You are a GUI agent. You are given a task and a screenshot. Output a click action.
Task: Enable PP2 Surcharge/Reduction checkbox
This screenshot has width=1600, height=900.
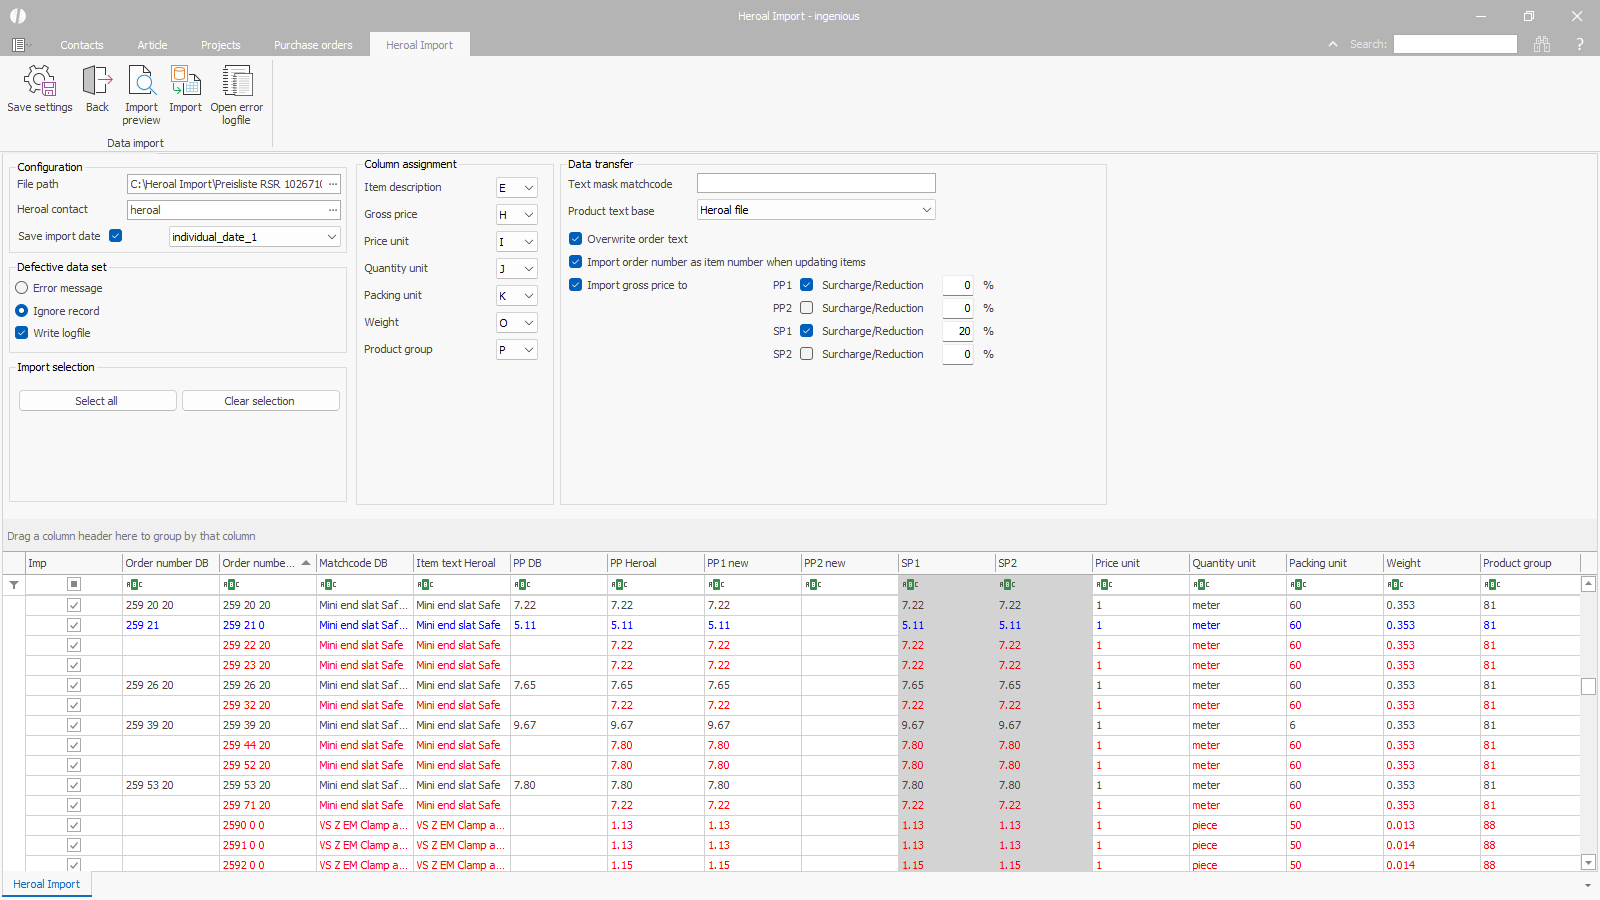pos(807,308)
